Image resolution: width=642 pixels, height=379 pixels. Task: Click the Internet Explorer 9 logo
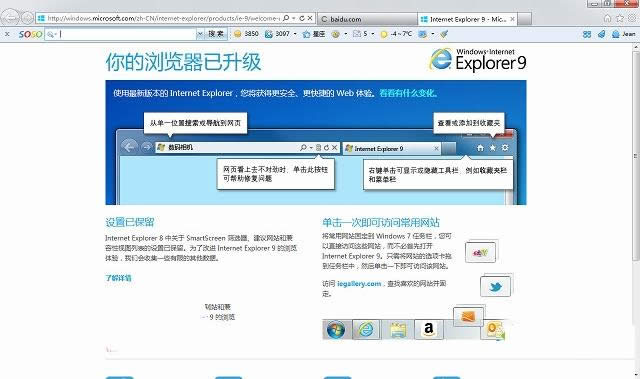click(x=477, y=60)
